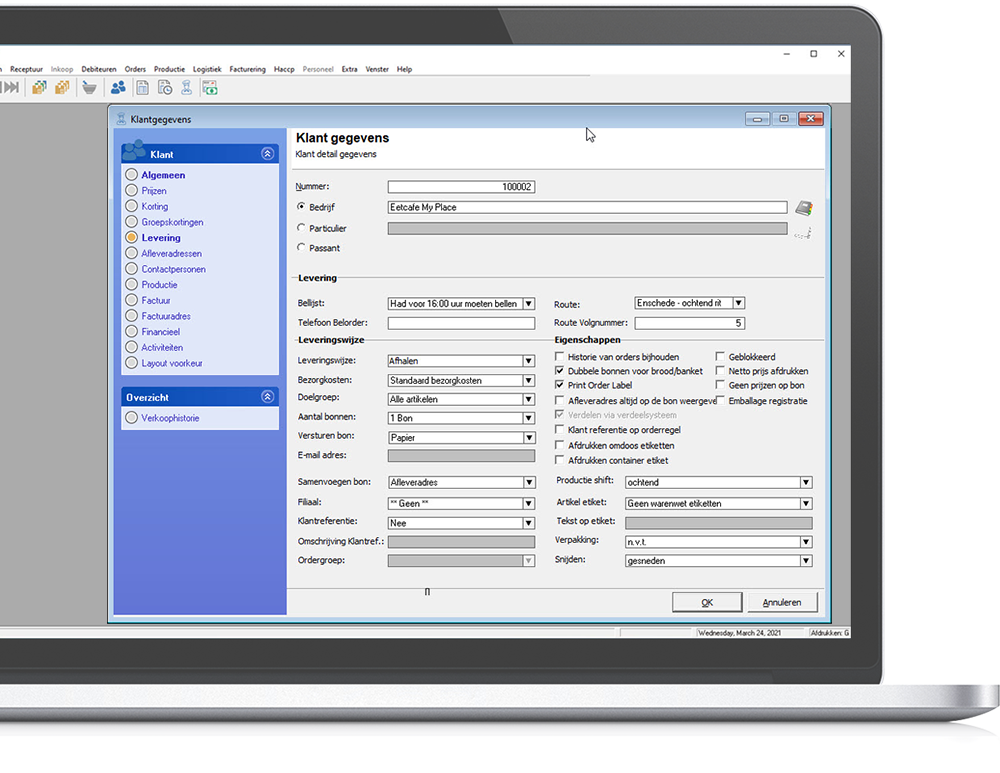Enable Historie van orders bijhouden

coord(559,357)
